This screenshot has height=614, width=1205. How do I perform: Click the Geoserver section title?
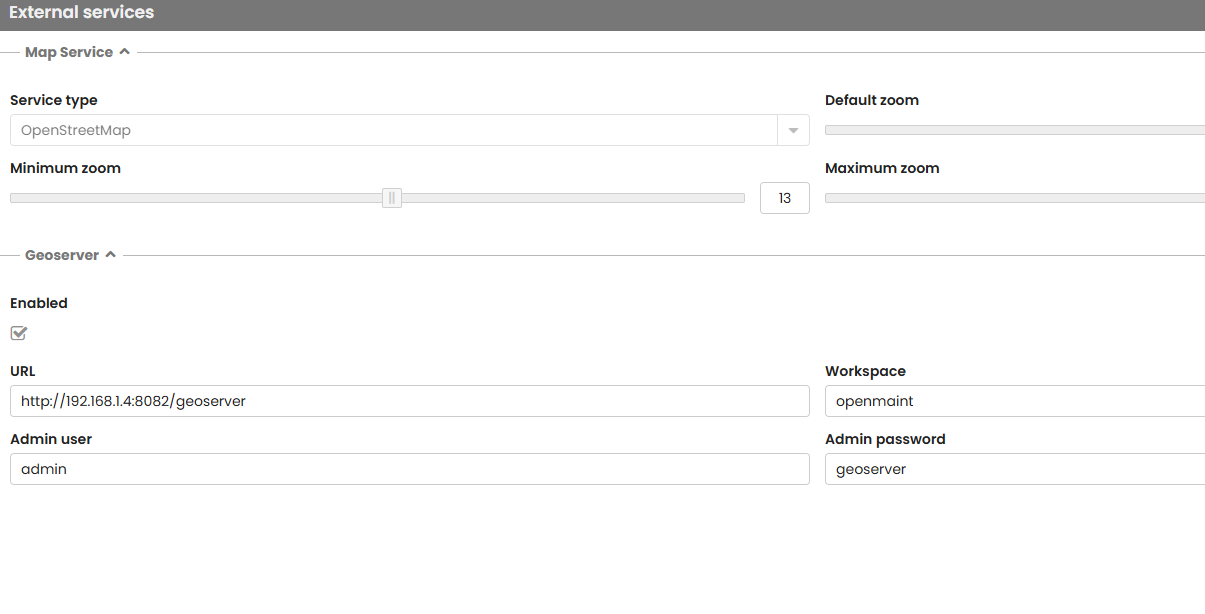(x=62, y=255)
